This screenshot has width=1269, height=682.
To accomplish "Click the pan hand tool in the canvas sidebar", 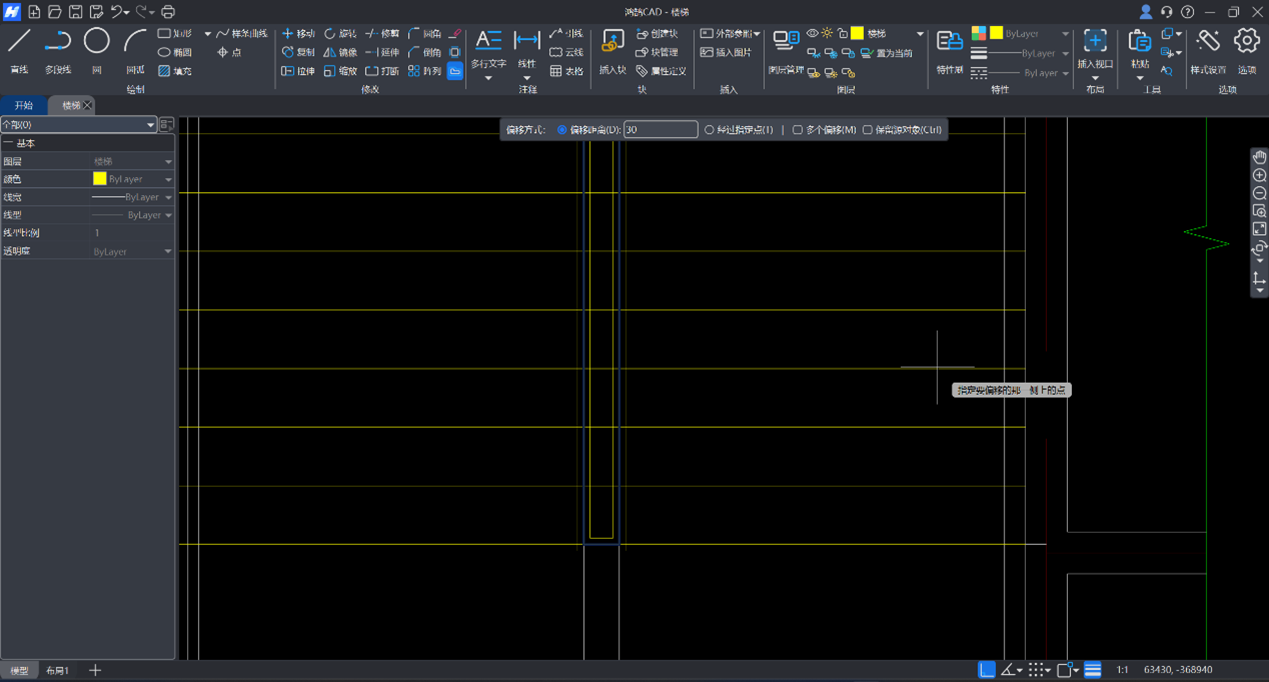I will coord(1259,157).
